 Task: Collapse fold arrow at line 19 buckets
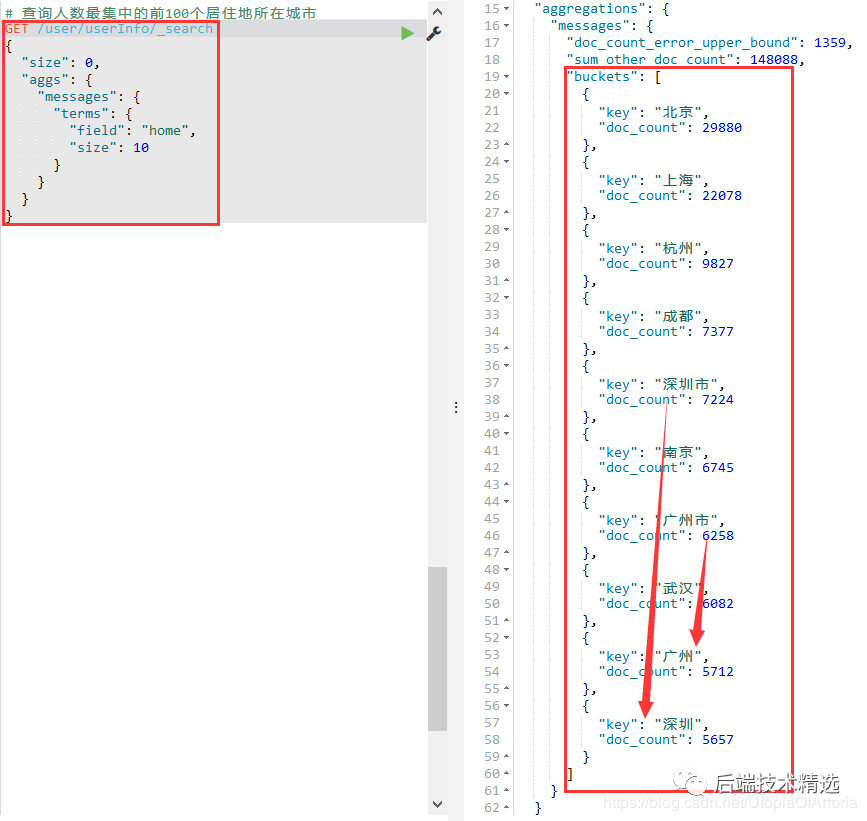[506, 77]
